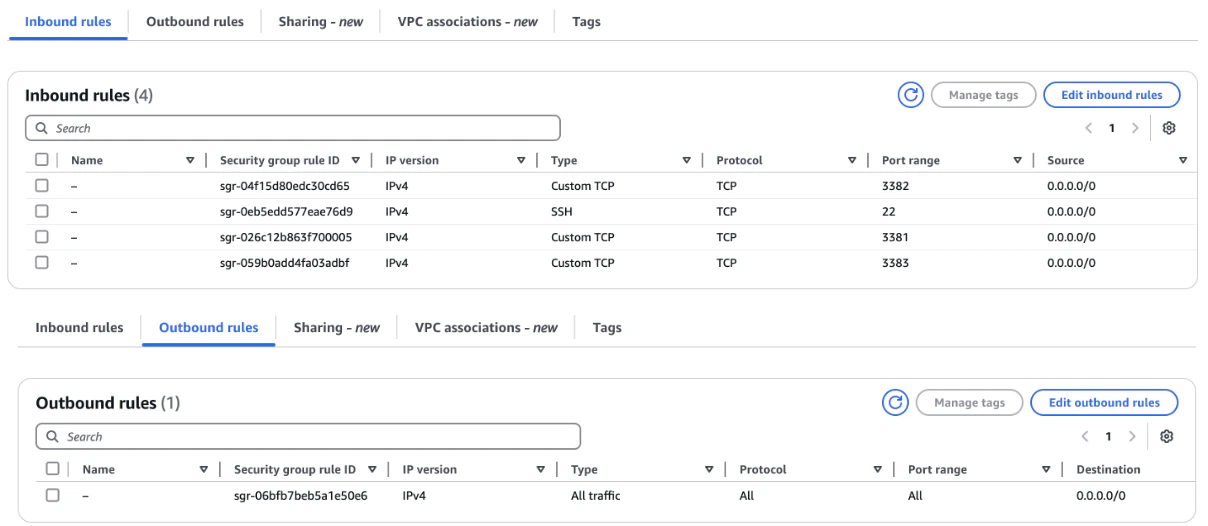The image size is (1208, 526).
Task: Open the VPC associations tab at top
Action: pos(467,21)
